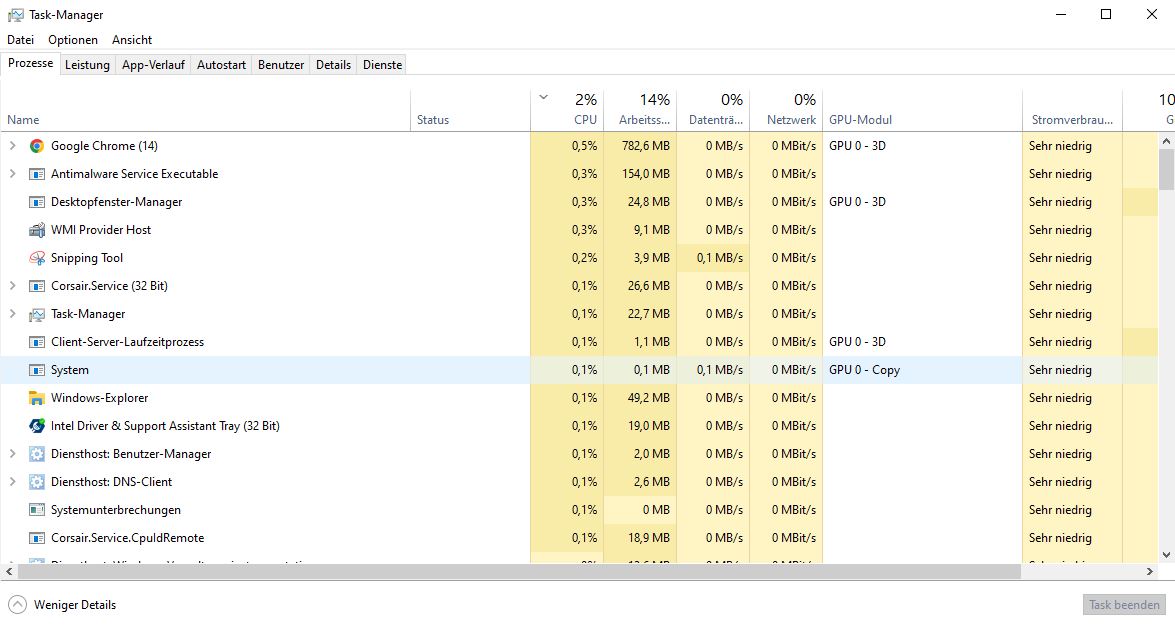The width and height of the screenshot is (1175, 625).
Task: Open the Datei menu
Action: [20, 40]
